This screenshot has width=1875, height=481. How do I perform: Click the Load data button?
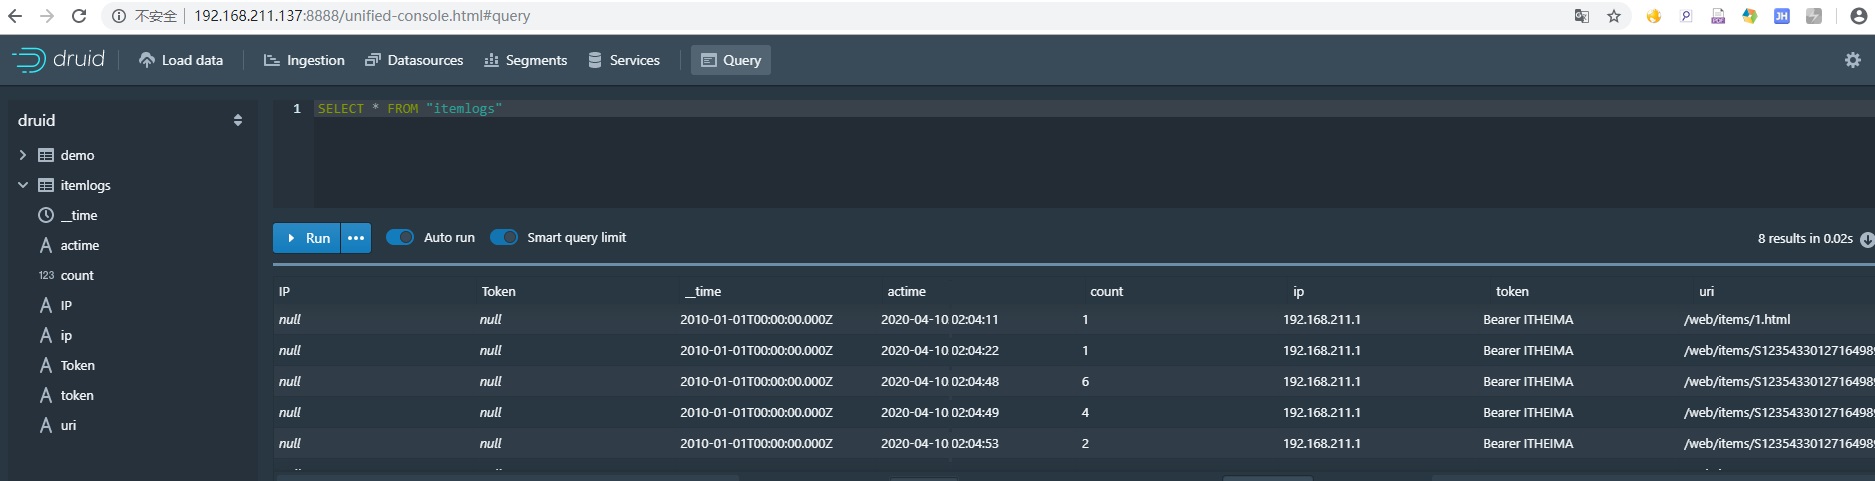tap(181, 60)
